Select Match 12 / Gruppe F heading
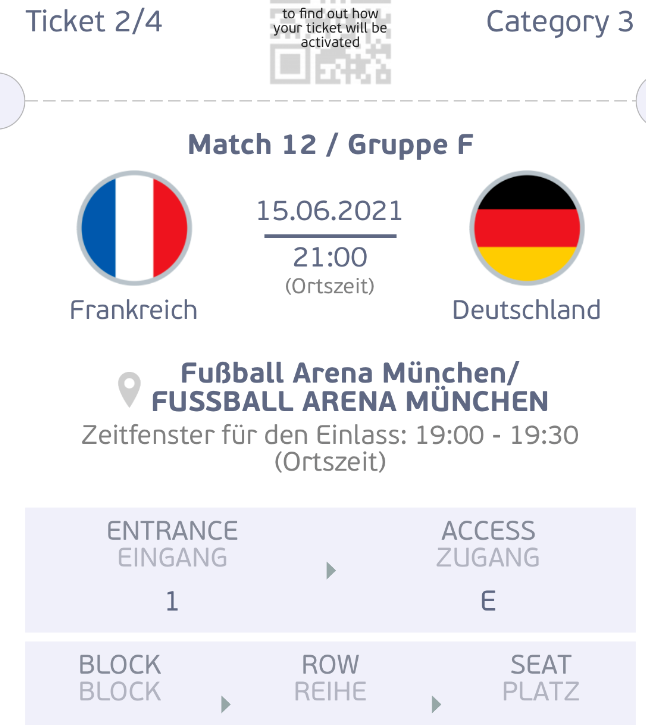 [330, 145]
